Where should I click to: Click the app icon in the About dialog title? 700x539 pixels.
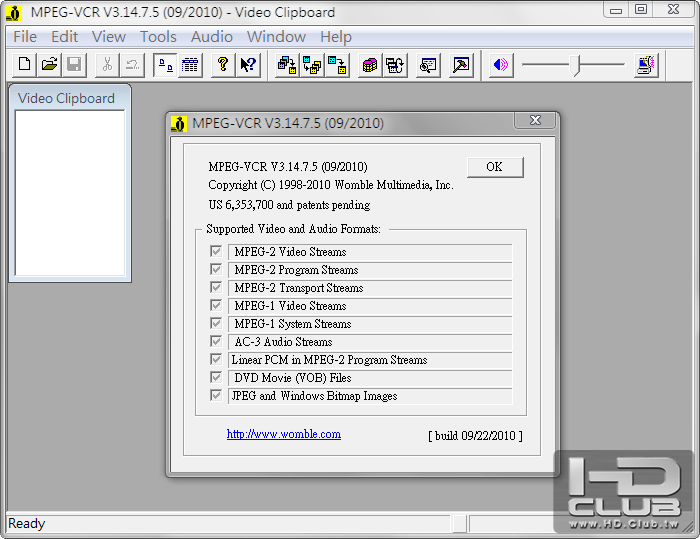tap(179, 124)
